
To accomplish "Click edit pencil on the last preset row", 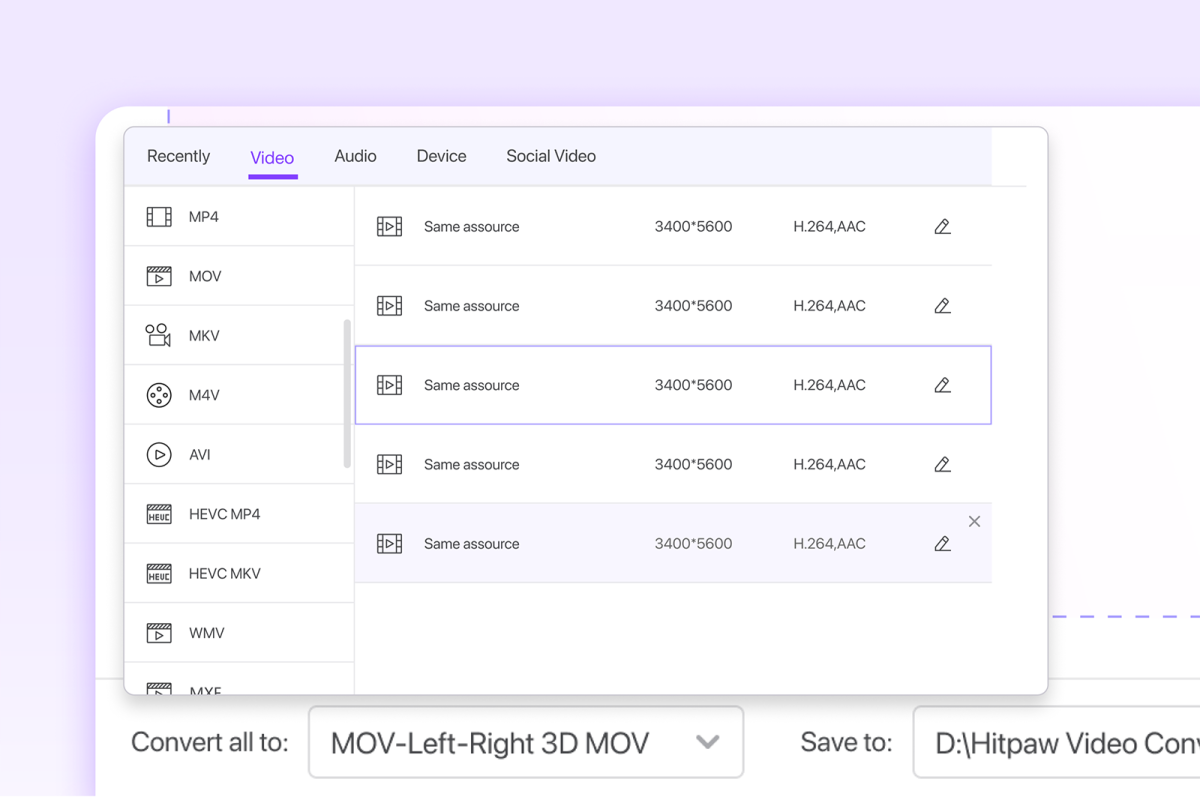I will tap(942, 544).
